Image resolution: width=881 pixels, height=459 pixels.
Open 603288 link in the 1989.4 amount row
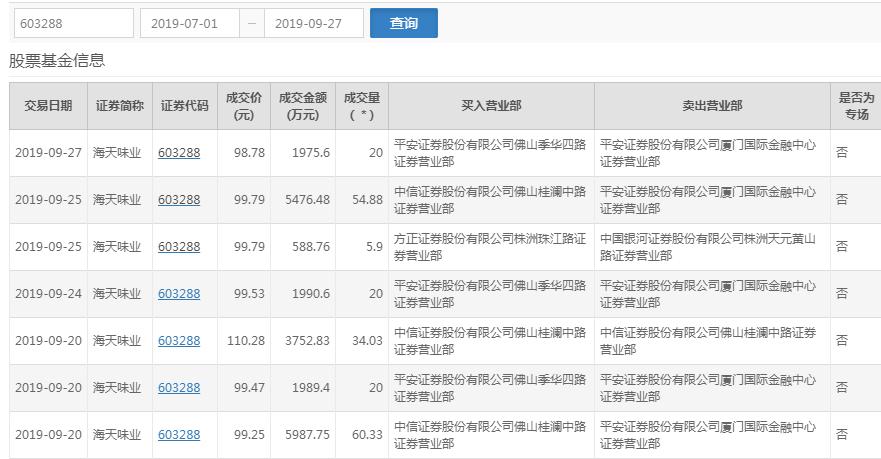179,388
